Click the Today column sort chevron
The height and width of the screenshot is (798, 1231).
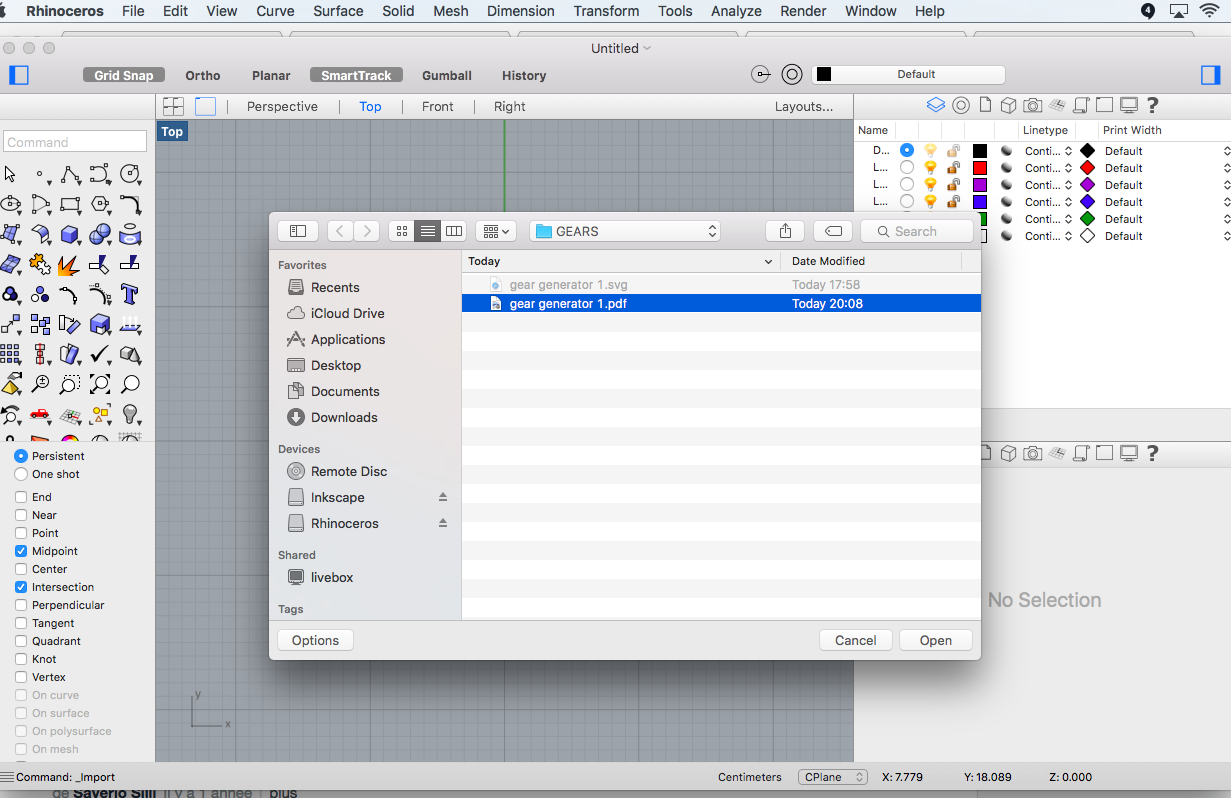tap(769, 261)
